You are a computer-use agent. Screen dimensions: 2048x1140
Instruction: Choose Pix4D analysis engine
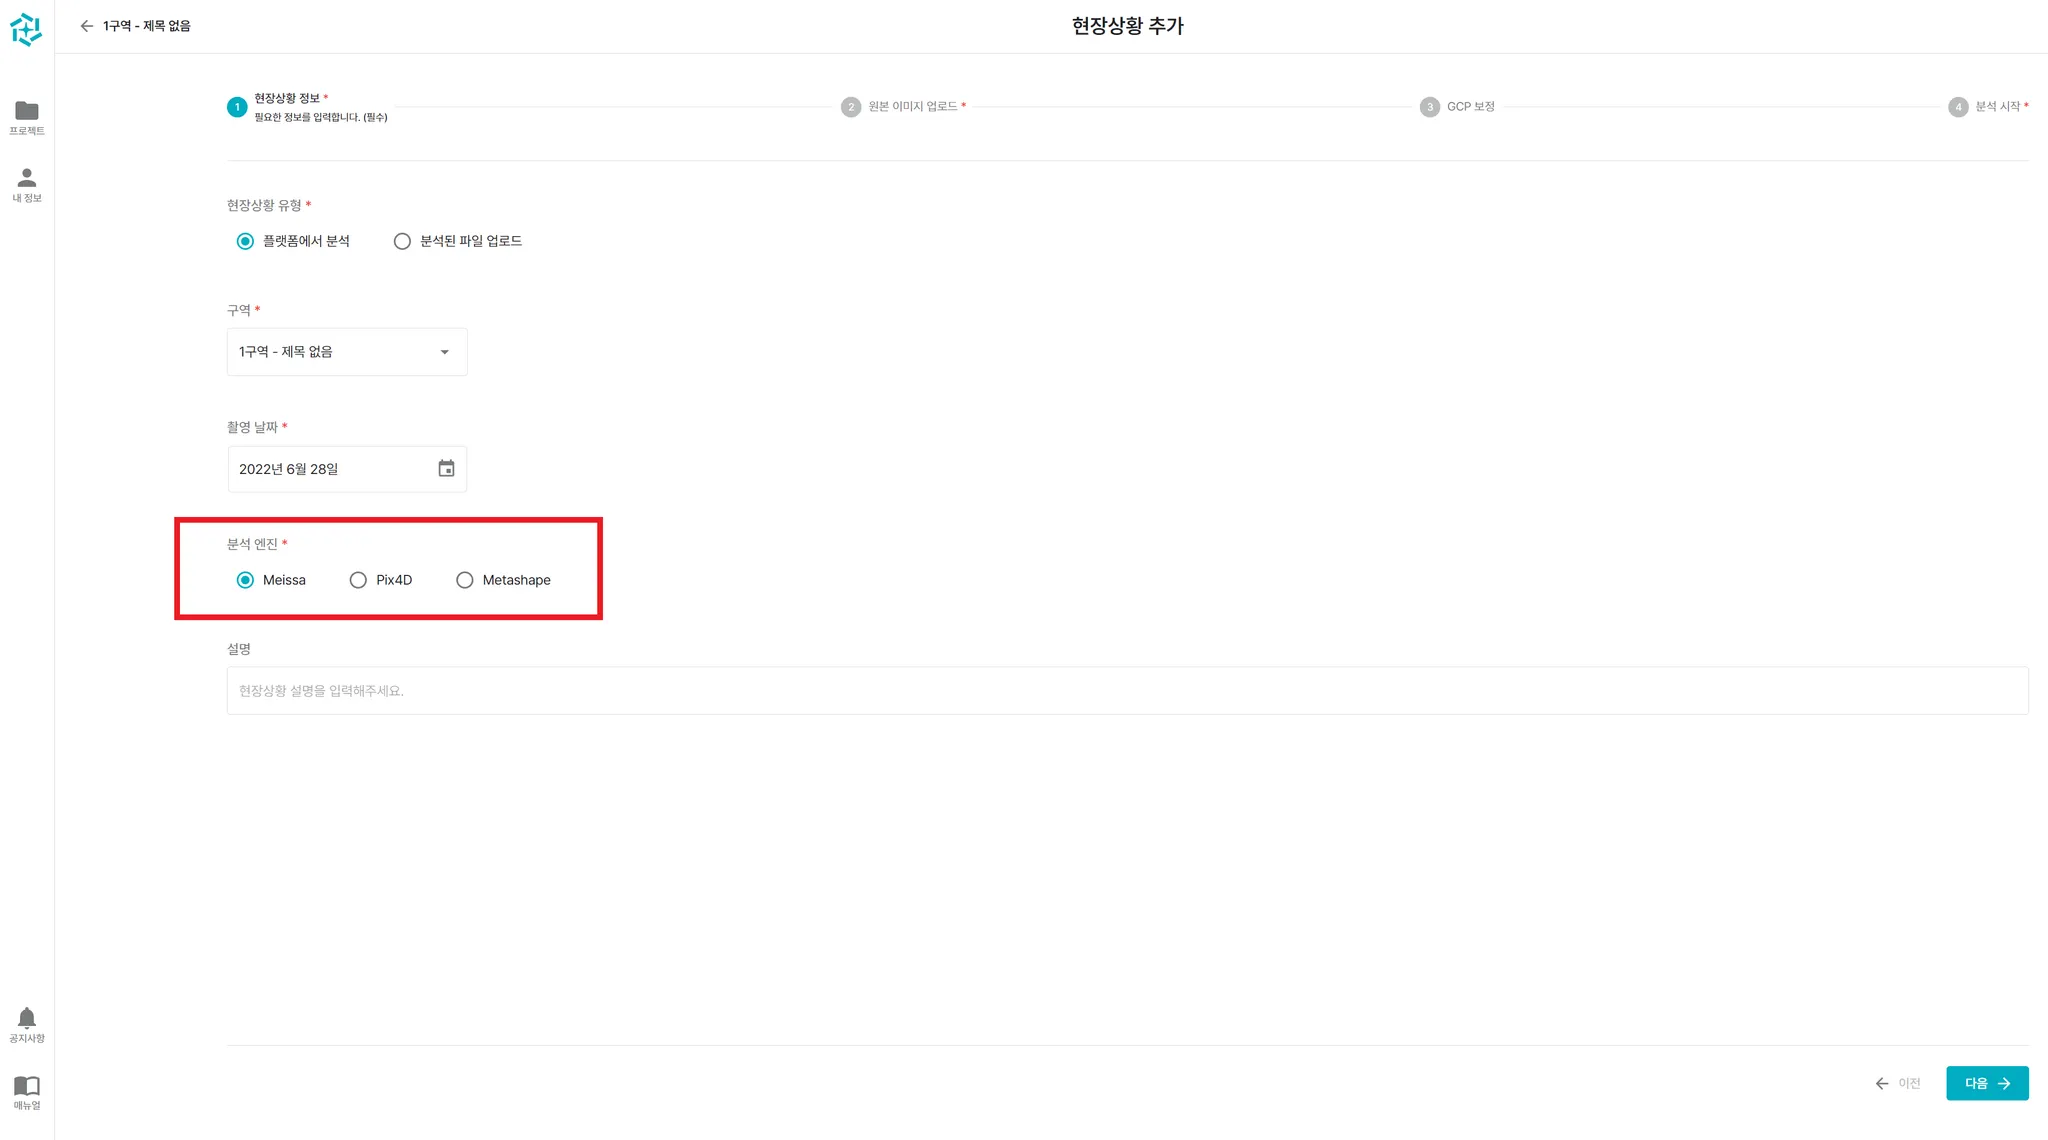pyautogui.click(x=358, y=580)
